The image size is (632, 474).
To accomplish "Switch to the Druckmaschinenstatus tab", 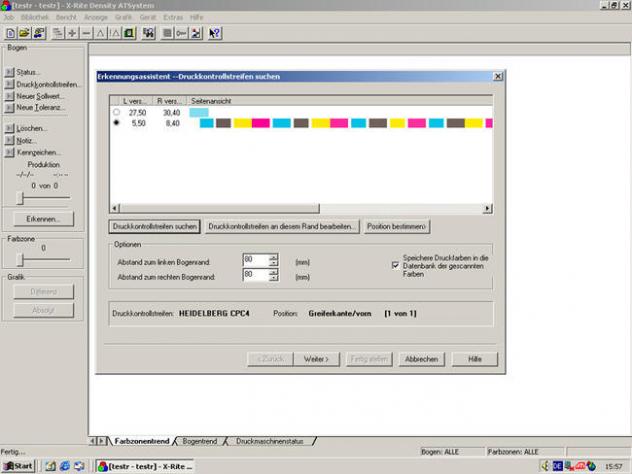I will tap(270, 440).
